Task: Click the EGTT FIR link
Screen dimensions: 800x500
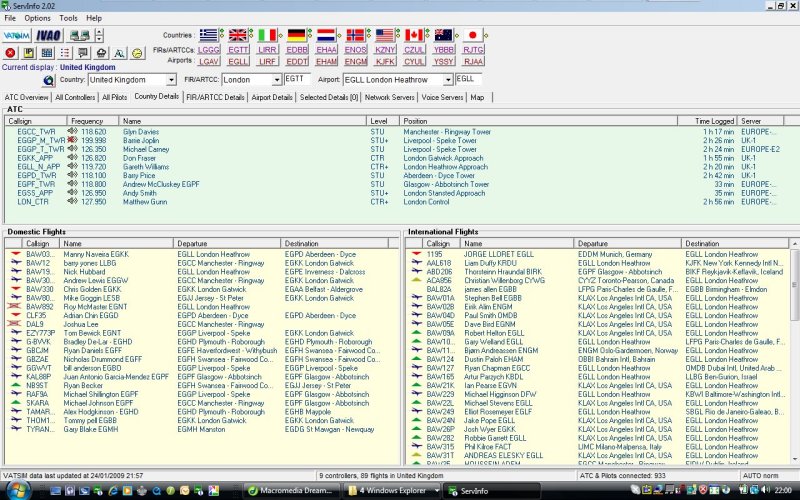Action: 239,48
